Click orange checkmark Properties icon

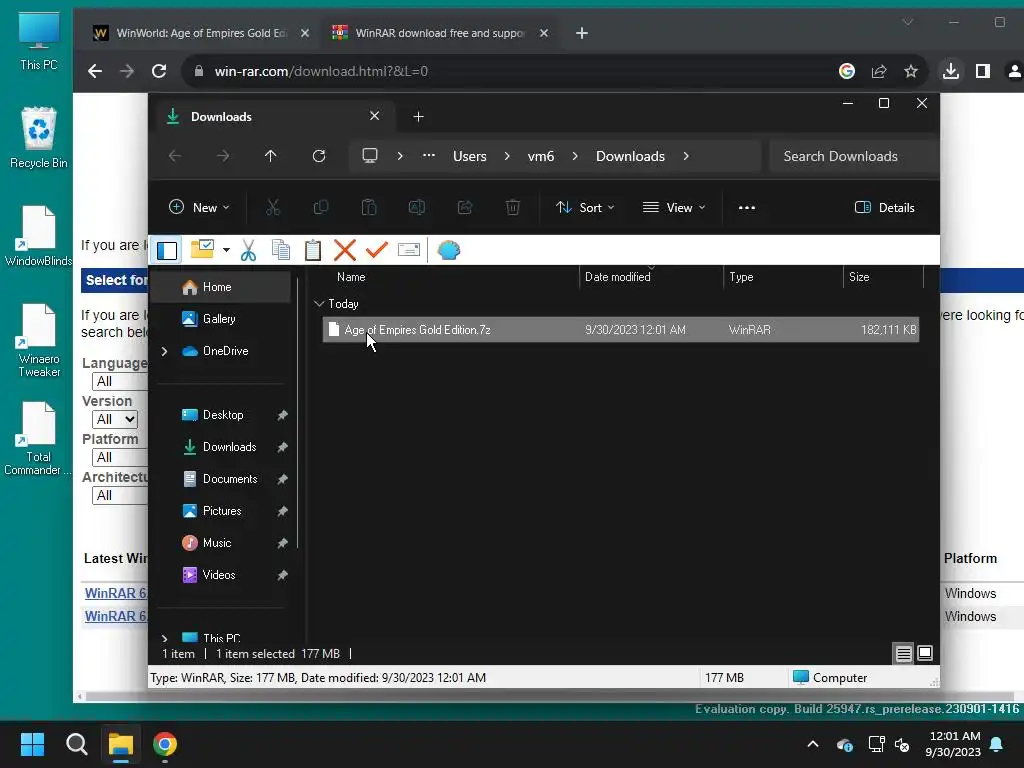pos(377,249)
